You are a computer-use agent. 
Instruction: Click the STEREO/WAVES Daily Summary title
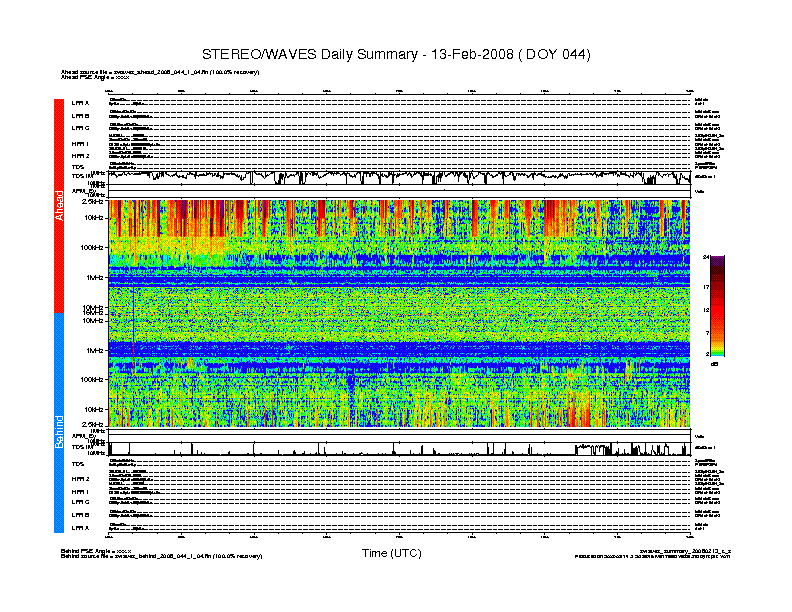coord(396,55)
